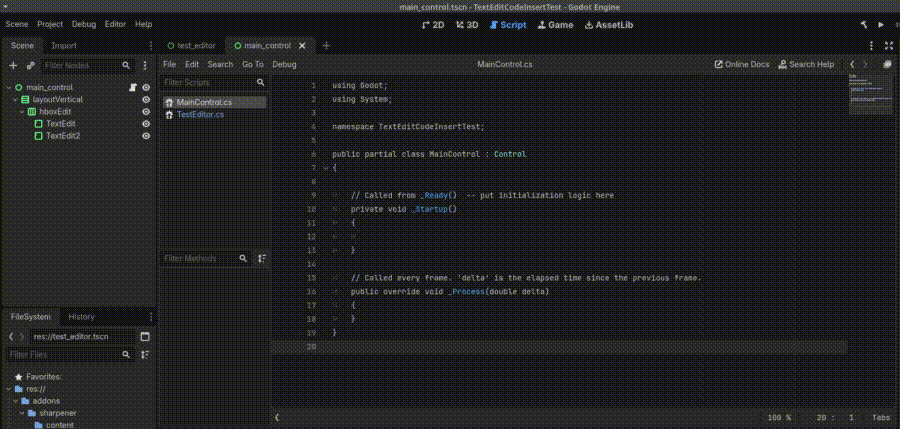Viewport: 900px width, 429px height.
Task: Add a new scene tab with plus
Action: 326,46
